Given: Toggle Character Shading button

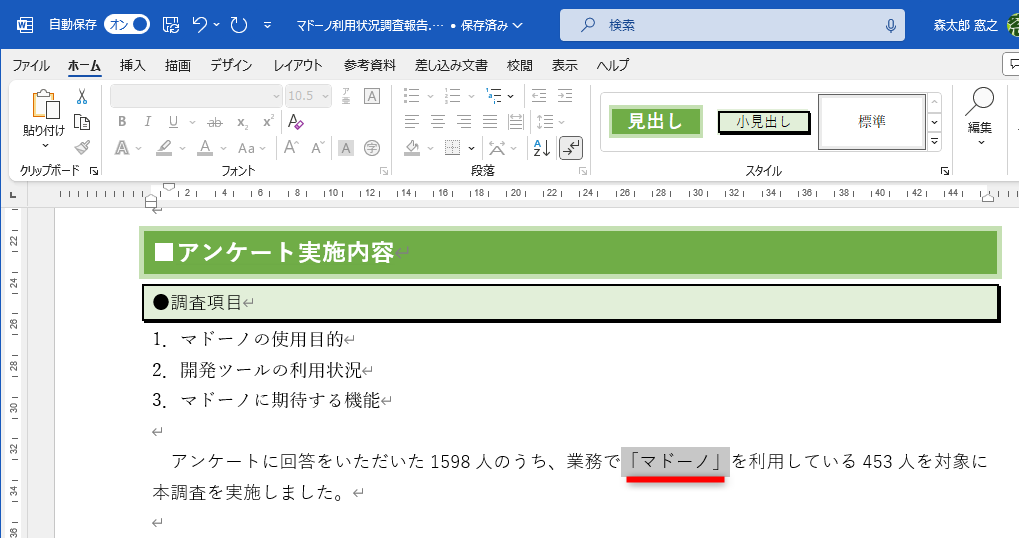Looking at the screenshot, I should 346,148.
